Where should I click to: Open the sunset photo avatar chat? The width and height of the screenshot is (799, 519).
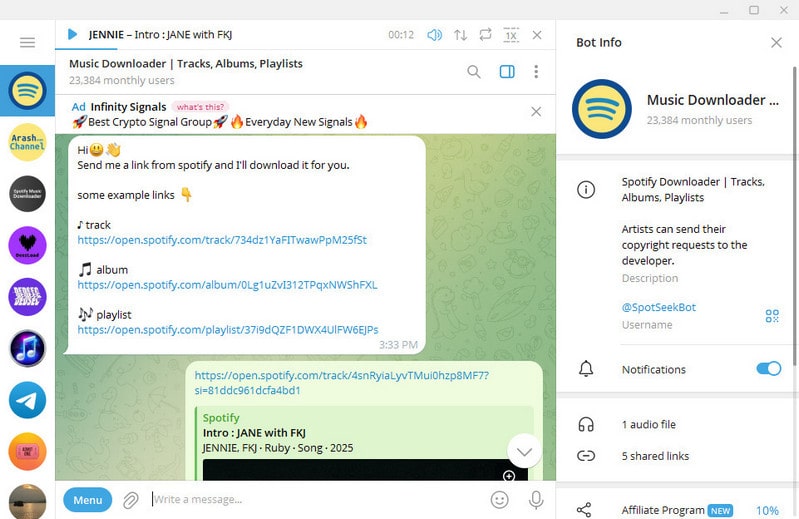click(28, 501)
